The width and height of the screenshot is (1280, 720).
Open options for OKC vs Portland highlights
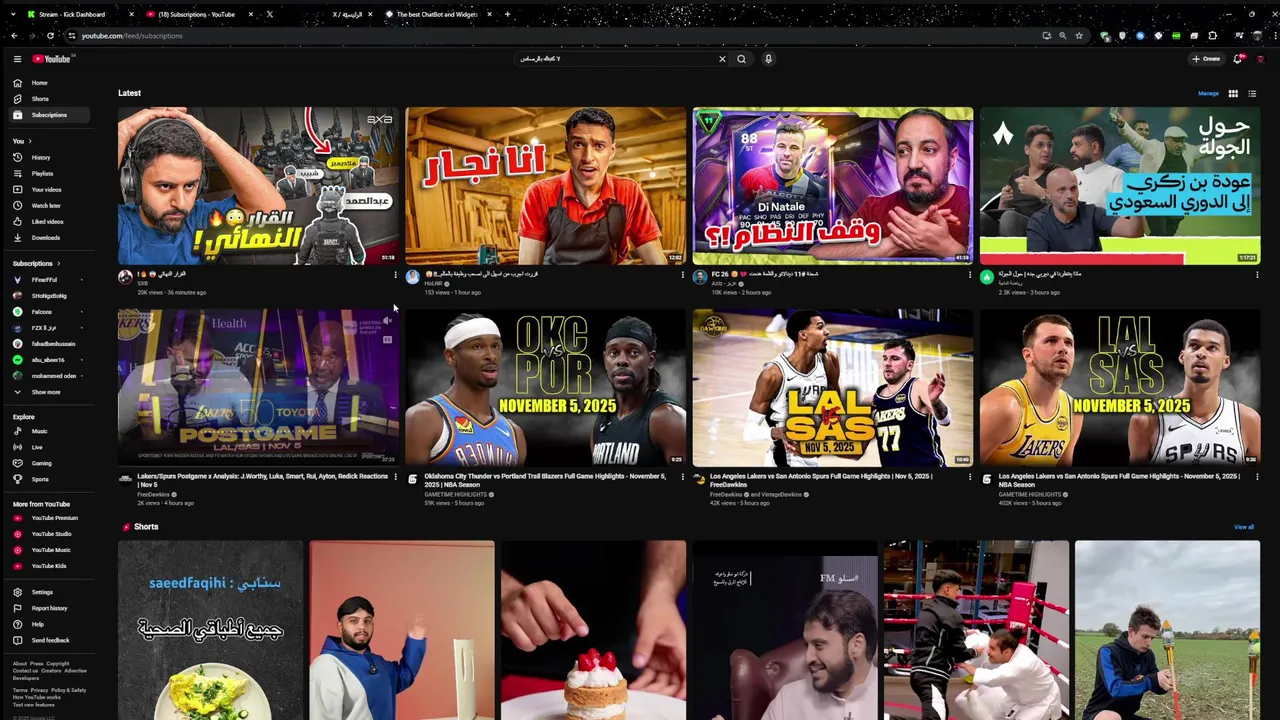[x=683, y=477]
